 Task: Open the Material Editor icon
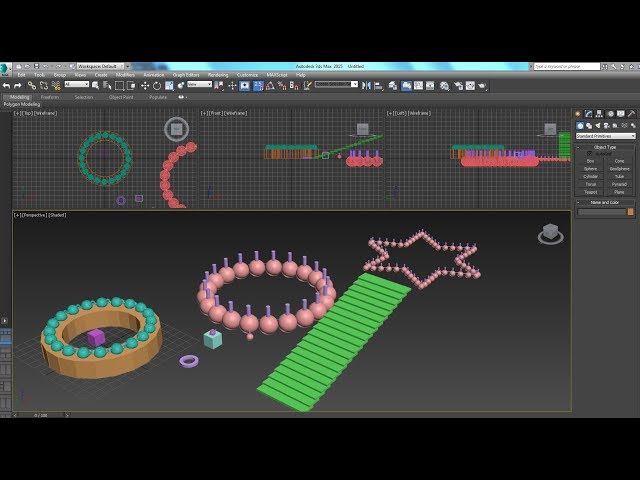pos(444,86)
